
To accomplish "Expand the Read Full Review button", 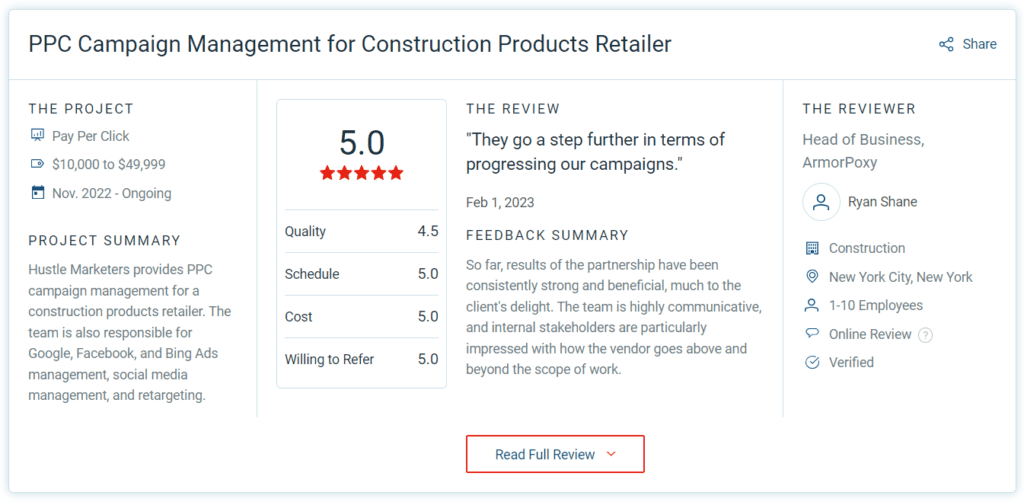I will (545, 454).
